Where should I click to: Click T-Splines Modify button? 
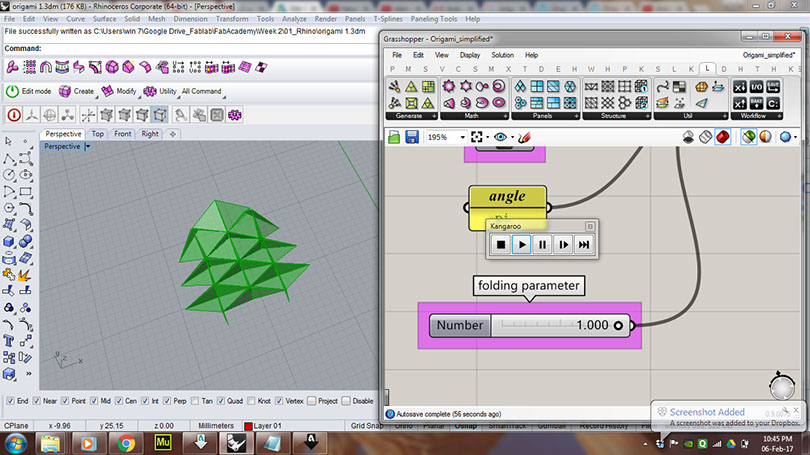[x=120, y=91]
